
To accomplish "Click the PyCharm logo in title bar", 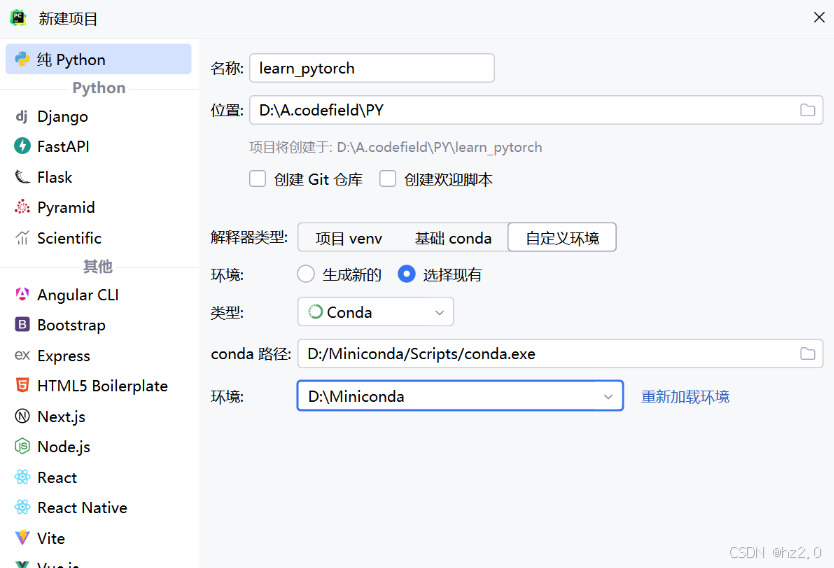I will coord(18,18).
